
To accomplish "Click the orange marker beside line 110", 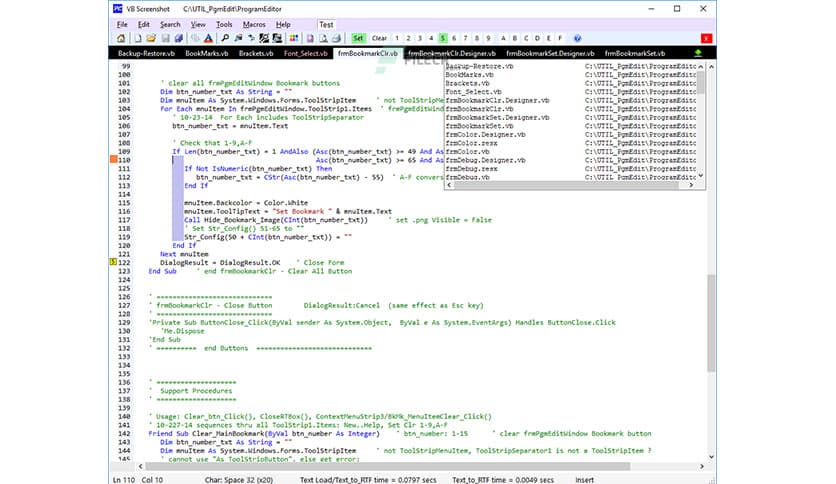I will 114,159.
